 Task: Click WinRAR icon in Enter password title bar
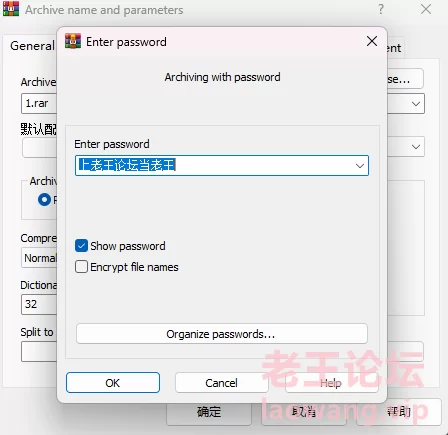(73, 41)
